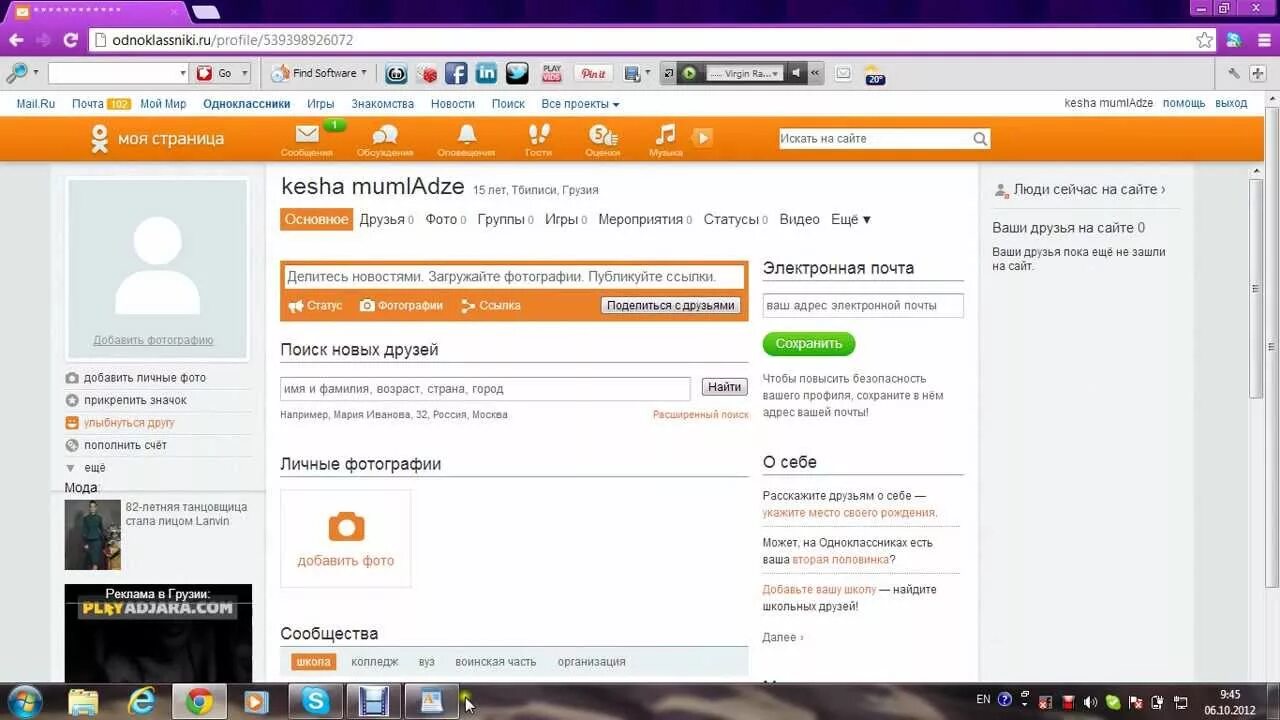1280x720 pixels.
Task: Click the LinkedIn toolbar icon
Action: coord(486,73)
